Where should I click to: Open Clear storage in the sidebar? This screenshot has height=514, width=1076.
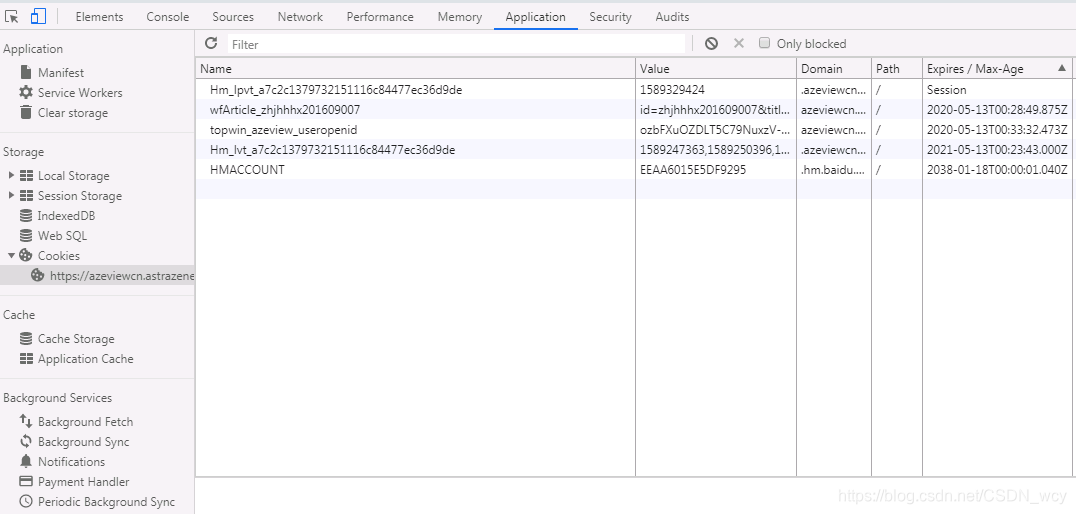coord(73,113)
